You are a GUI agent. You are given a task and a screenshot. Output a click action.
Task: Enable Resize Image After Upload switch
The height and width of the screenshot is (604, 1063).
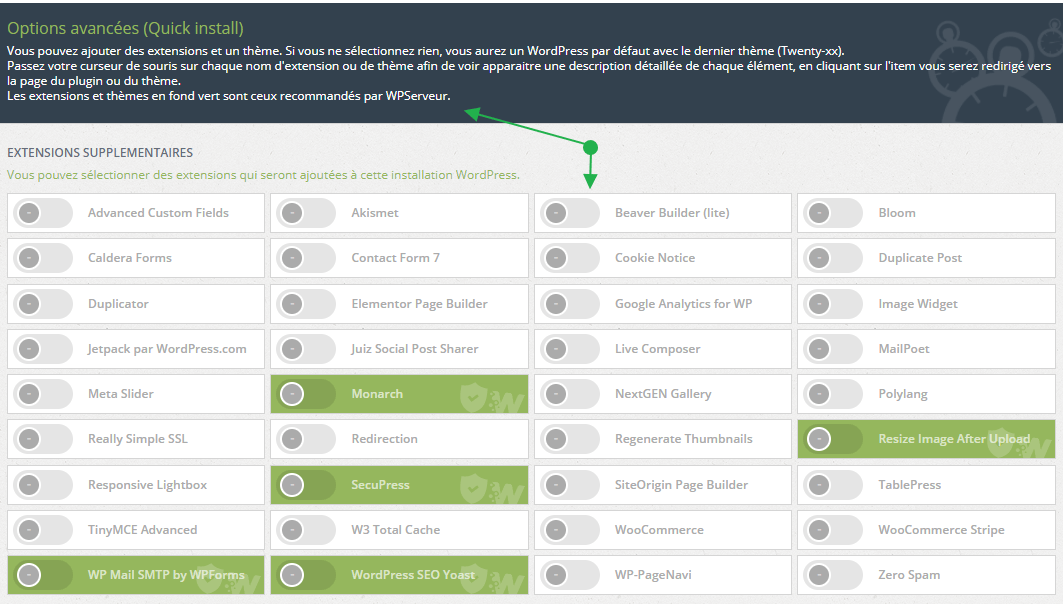[x=833, y=439]
